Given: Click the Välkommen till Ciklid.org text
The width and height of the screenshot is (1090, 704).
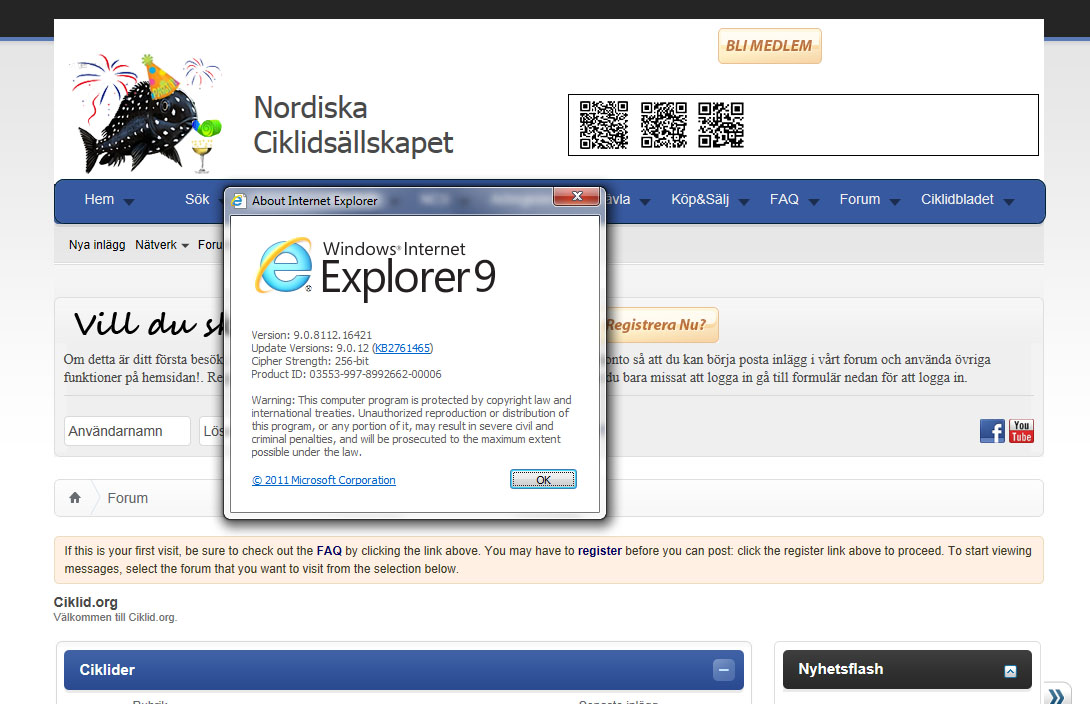Looking at the screenshot, I should point(115,617).
